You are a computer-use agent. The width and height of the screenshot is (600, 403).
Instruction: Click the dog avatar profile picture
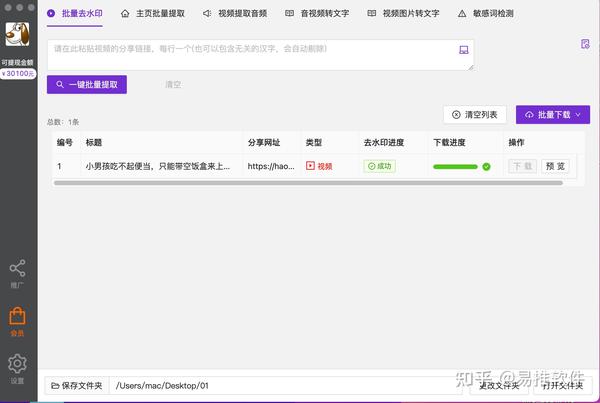[17, 34]
